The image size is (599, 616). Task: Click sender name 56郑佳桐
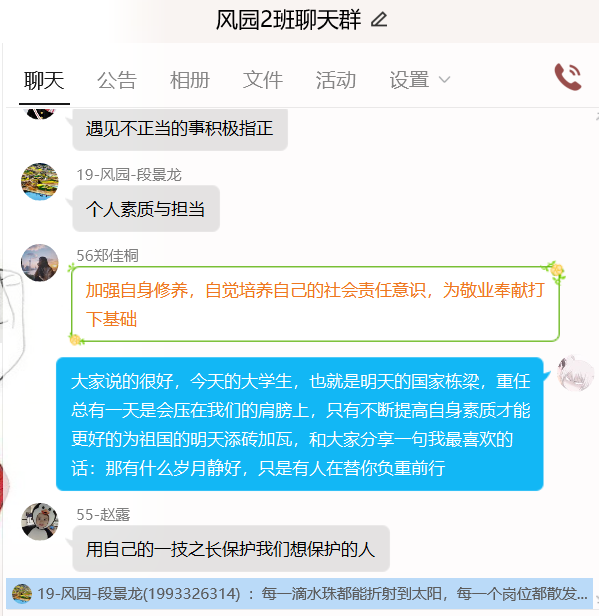point(107,255)
